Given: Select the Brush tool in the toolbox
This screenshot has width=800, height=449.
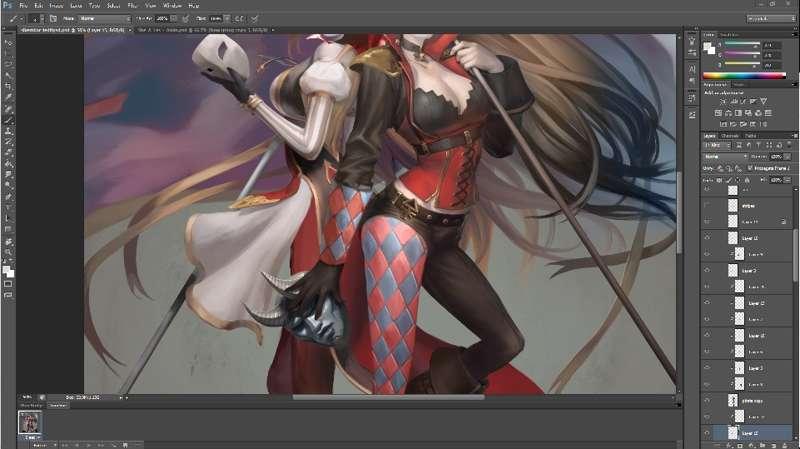Looking at the screenshot, I should click(x=8, y=120).
